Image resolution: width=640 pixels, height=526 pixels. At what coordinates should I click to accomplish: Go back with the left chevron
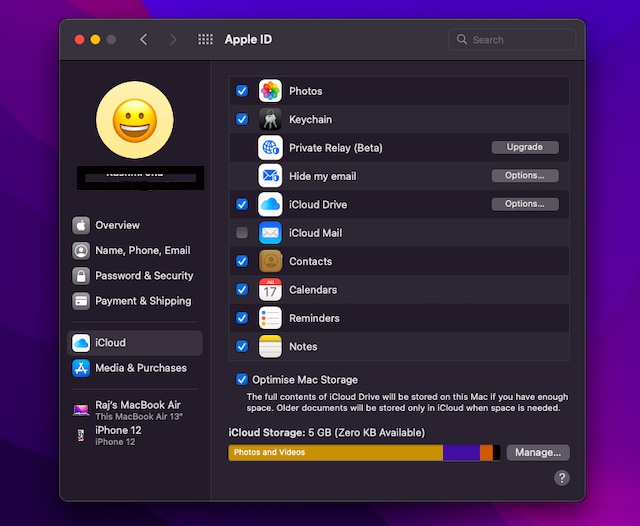click(x=144, y=40)
